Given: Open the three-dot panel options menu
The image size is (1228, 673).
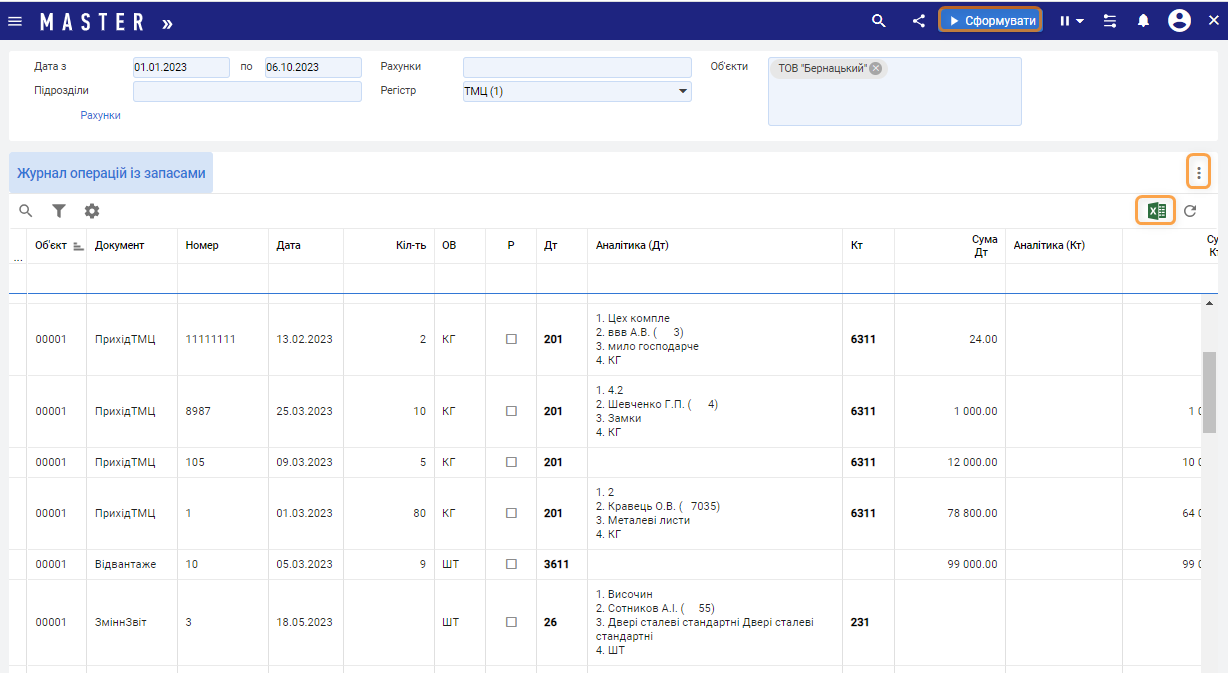Looking at the screenshot, I should (x=1198, y=173).
